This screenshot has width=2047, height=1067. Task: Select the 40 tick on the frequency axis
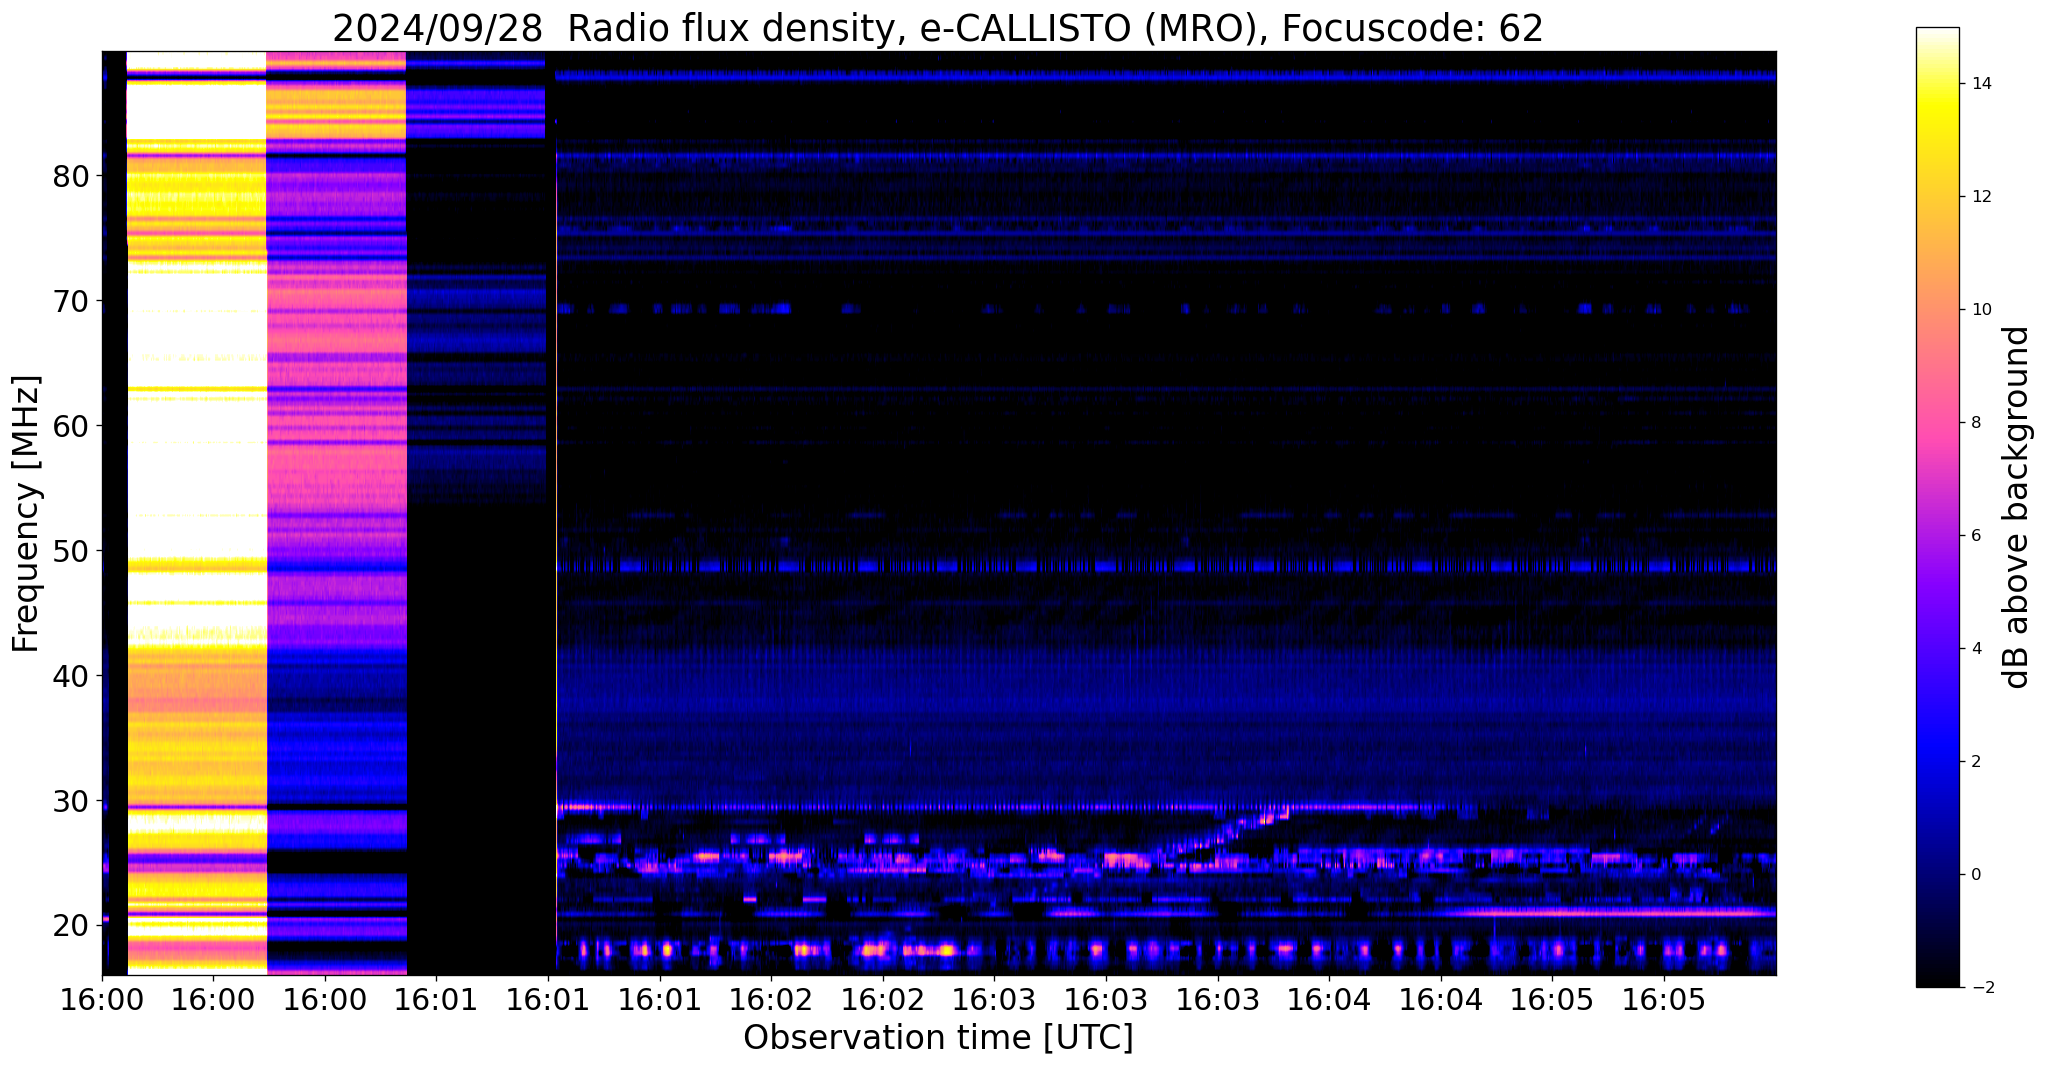coord(71,676)
